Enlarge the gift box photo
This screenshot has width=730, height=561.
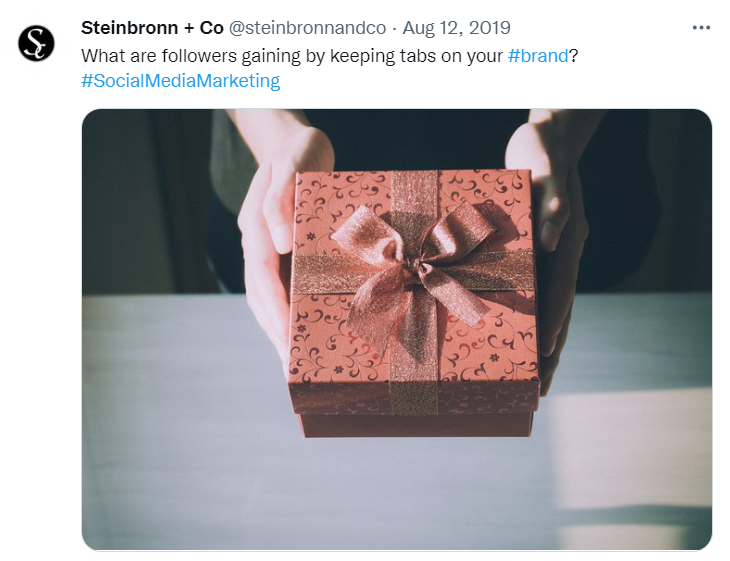[397, 329]
